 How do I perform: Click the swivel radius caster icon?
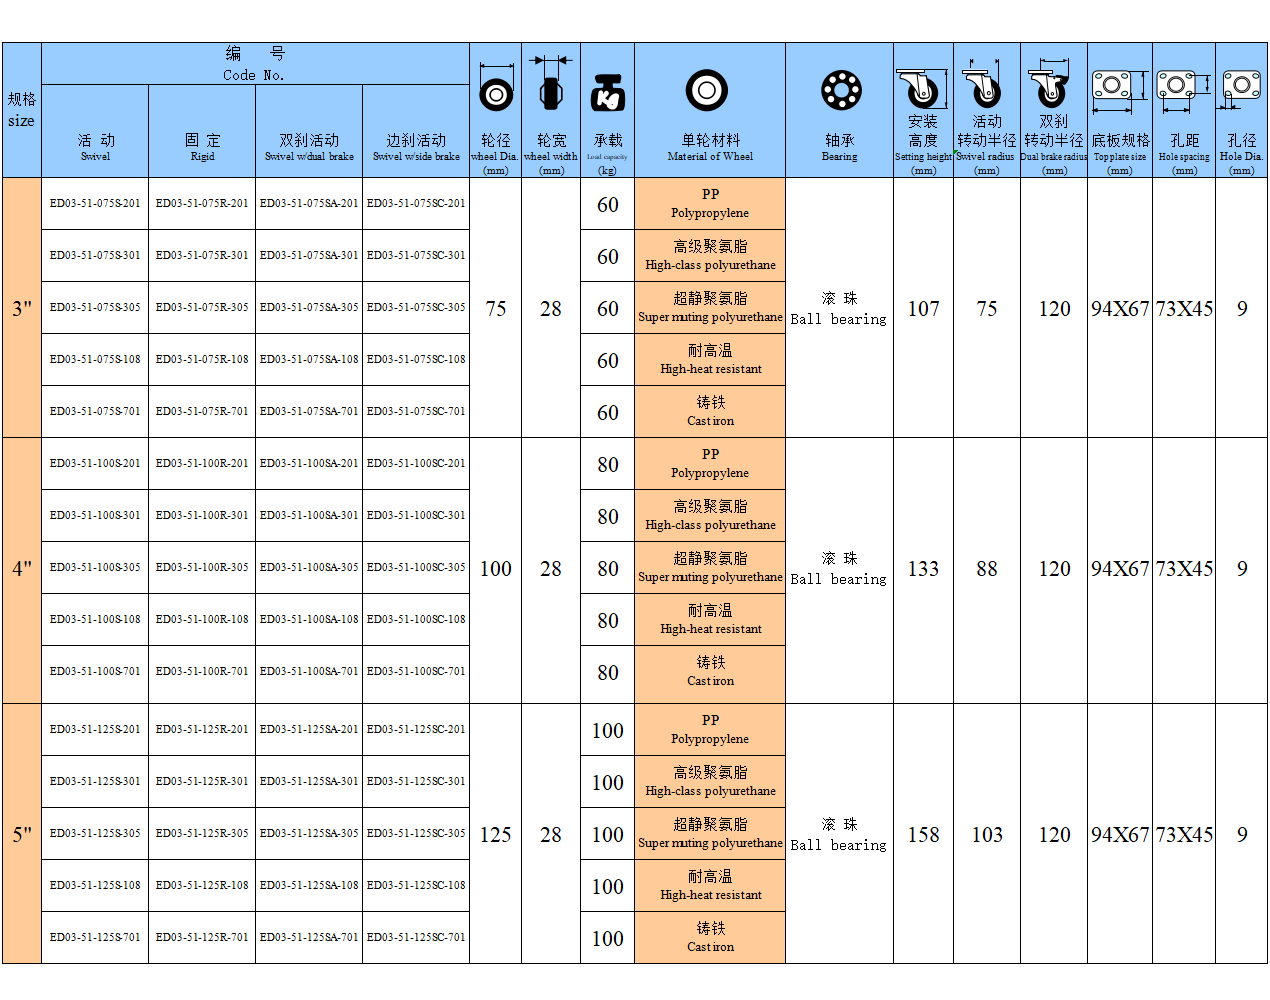click(x=984, y=83)
